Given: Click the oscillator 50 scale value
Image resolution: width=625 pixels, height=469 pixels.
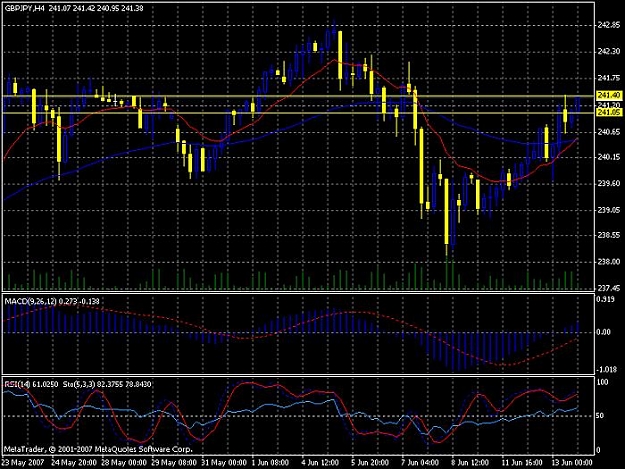Looking at the screenshot, I should tap(599, 416).
